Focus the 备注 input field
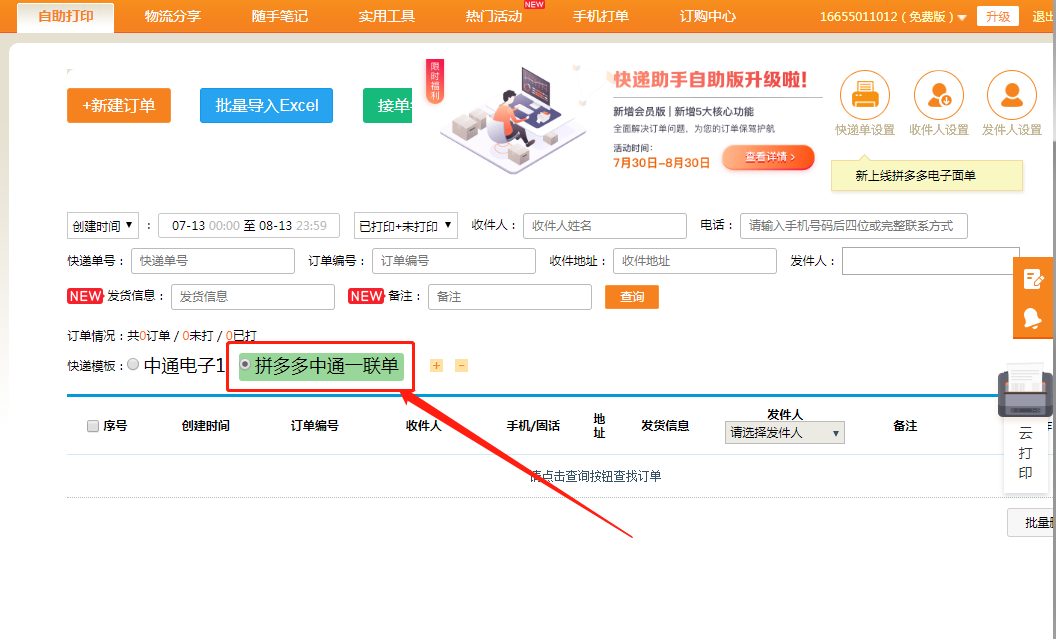Viewport: 1056px width, 639px height. click(x=510, y=297)
